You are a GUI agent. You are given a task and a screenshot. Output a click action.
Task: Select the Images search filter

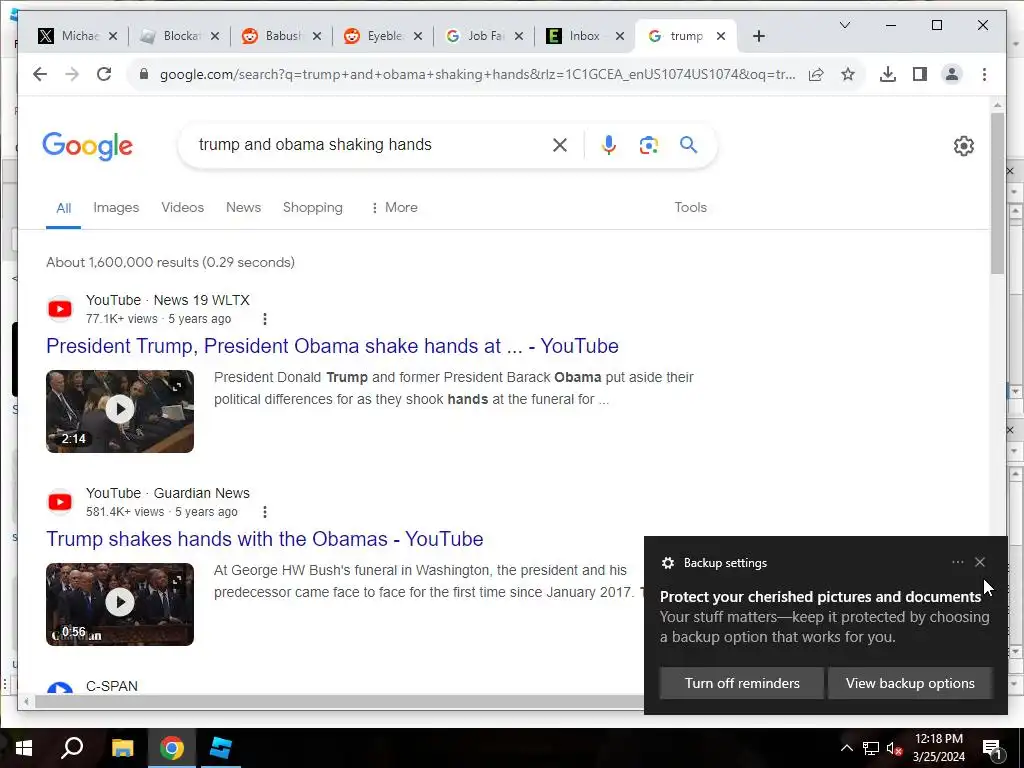[116, 208]
